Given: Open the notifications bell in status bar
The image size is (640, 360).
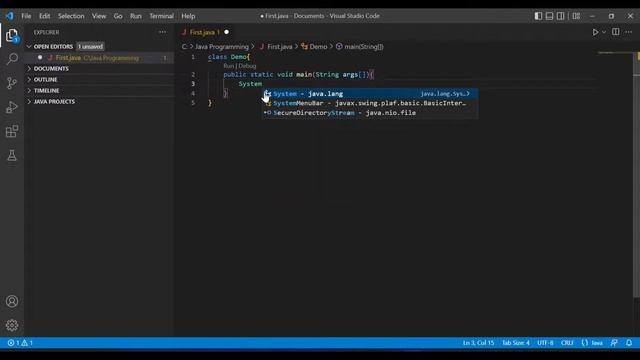Looking at the screenshot, I should [629, 343].
